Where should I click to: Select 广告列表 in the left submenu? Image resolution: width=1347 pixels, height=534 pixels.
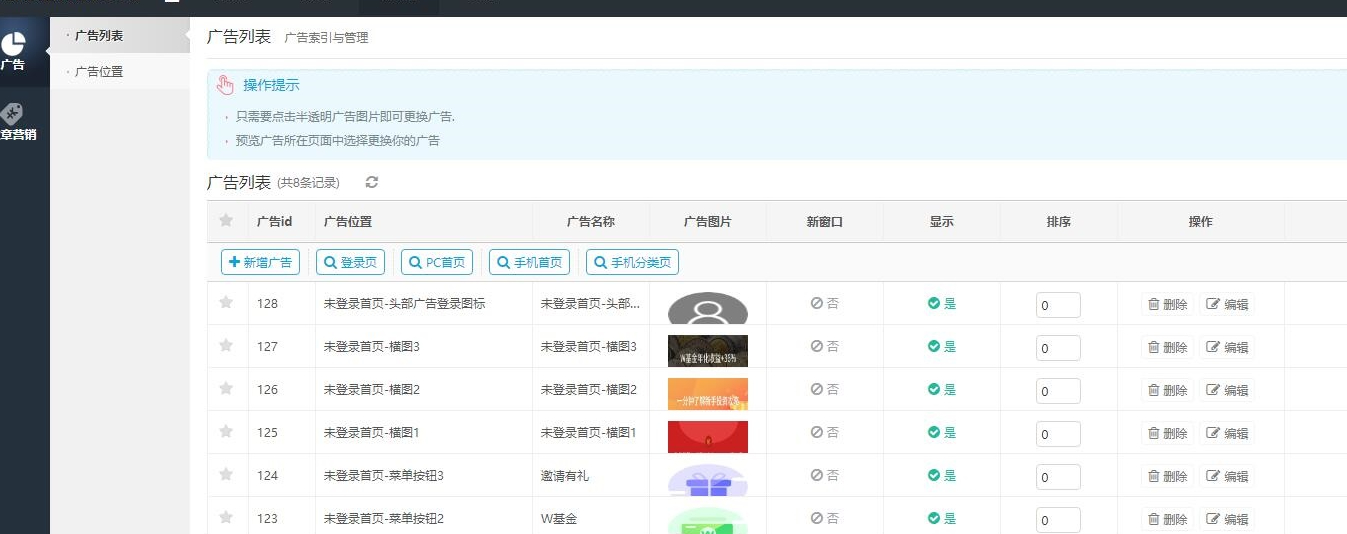pos(119,36)
